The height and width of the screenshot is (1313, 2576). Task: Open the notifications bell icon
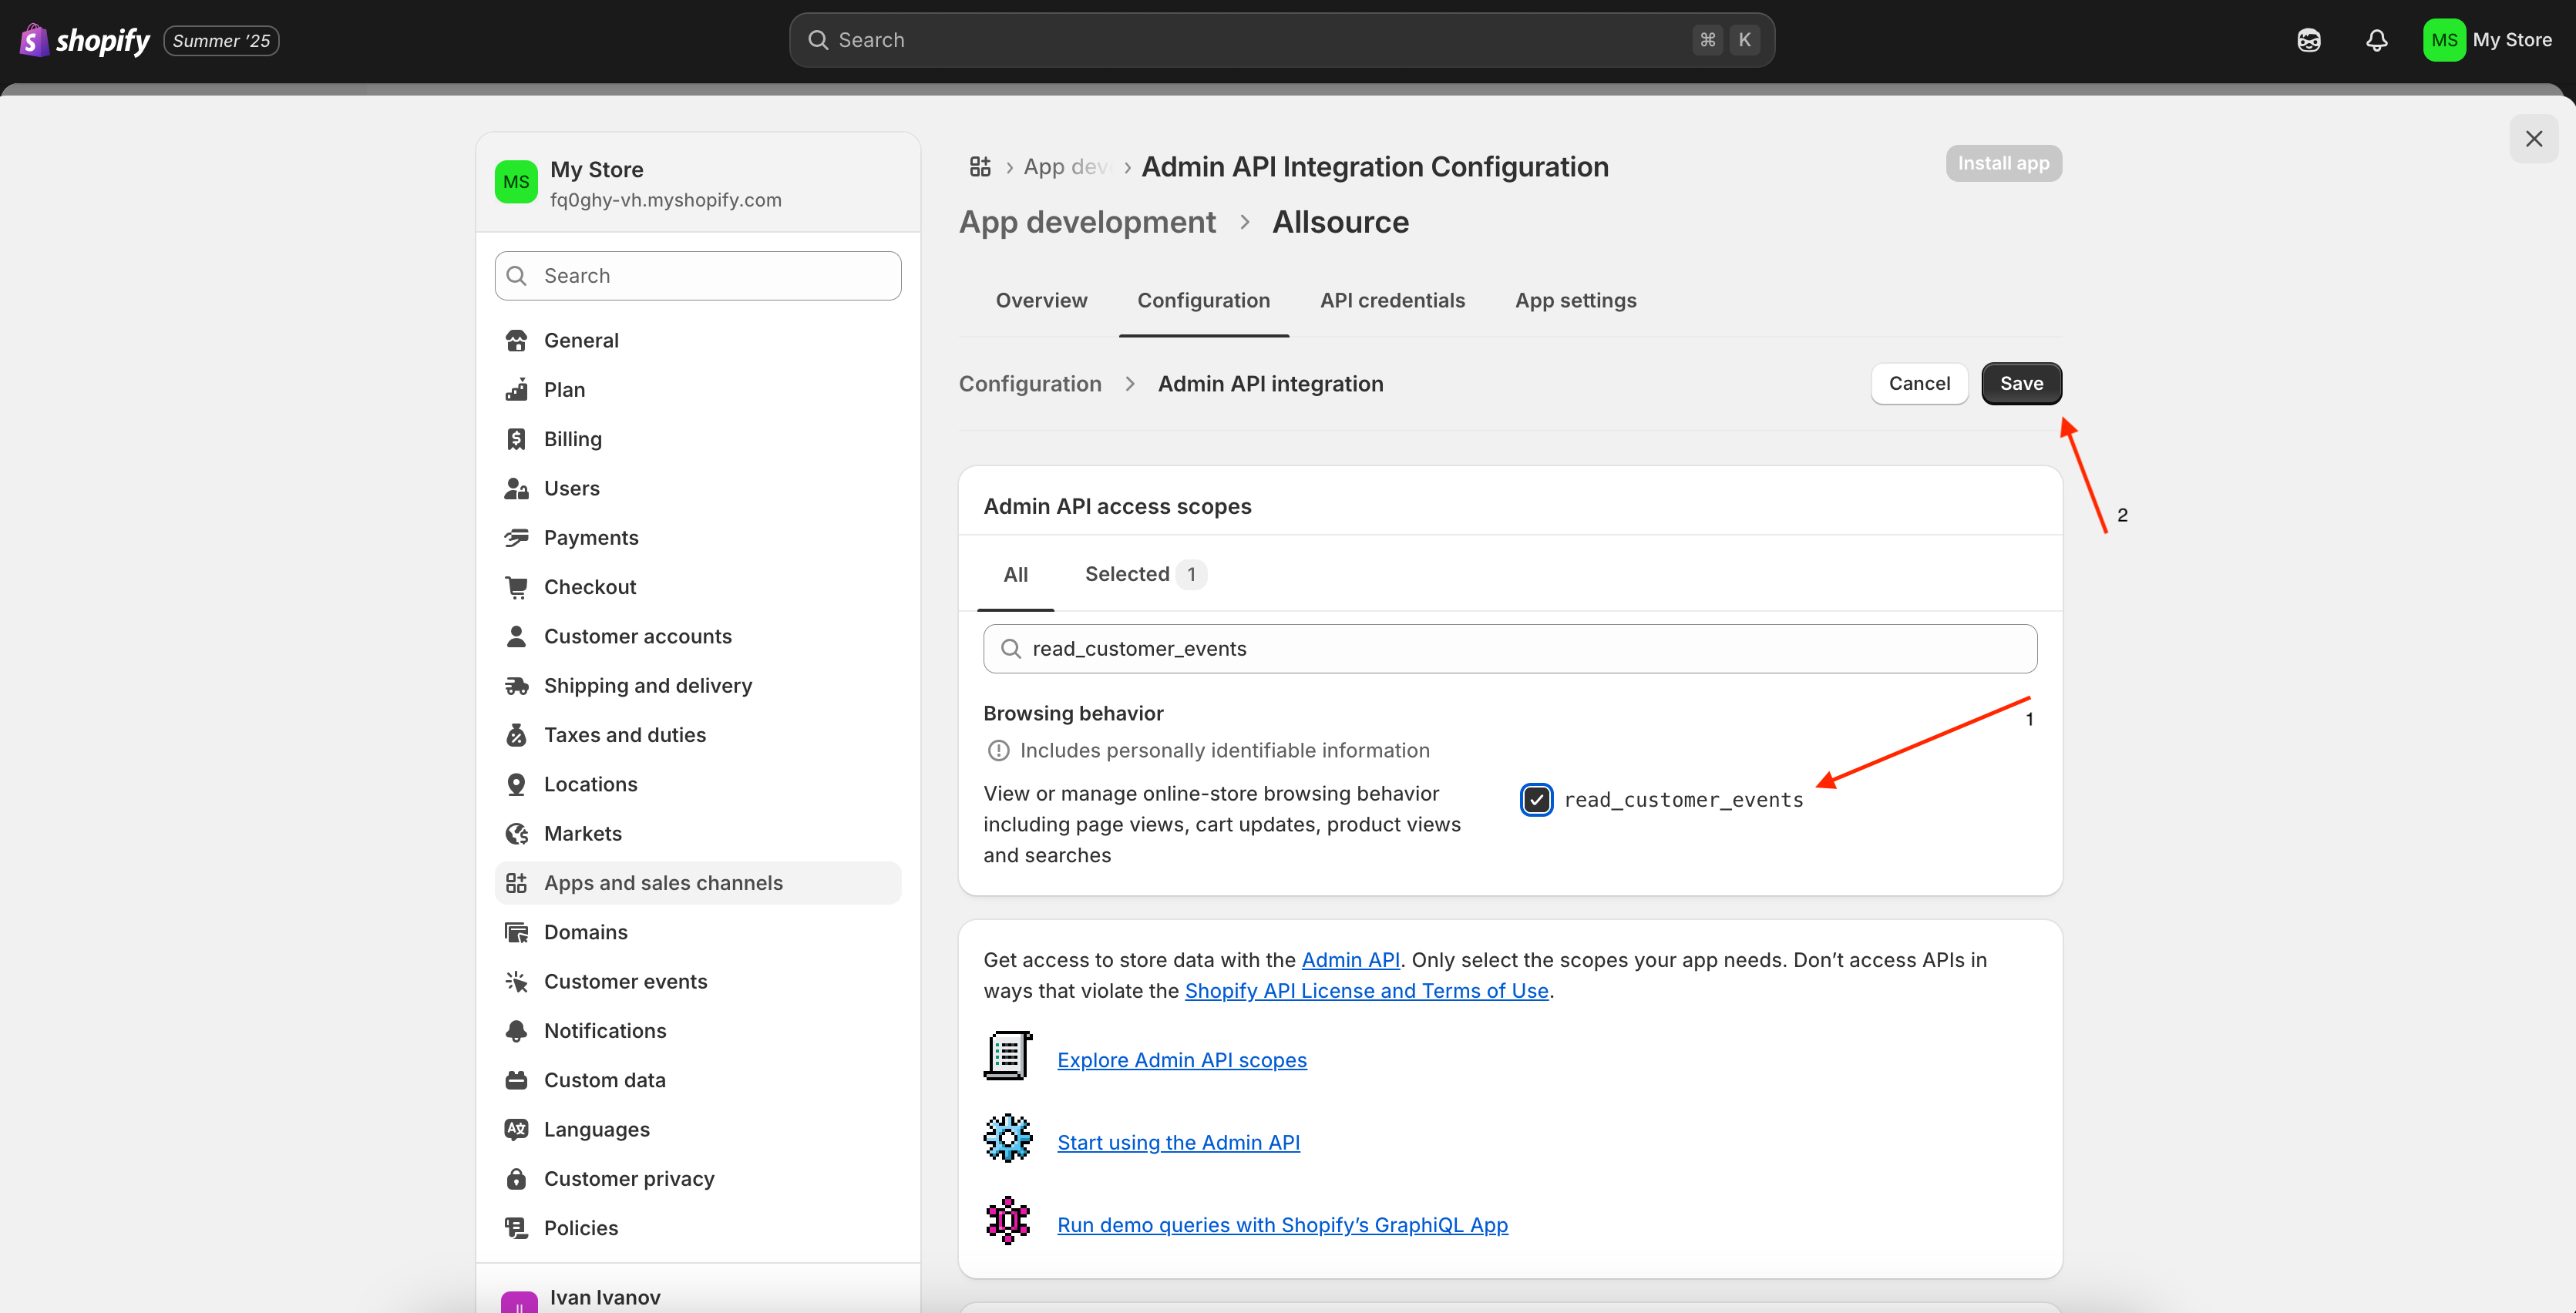(2376, 40)
